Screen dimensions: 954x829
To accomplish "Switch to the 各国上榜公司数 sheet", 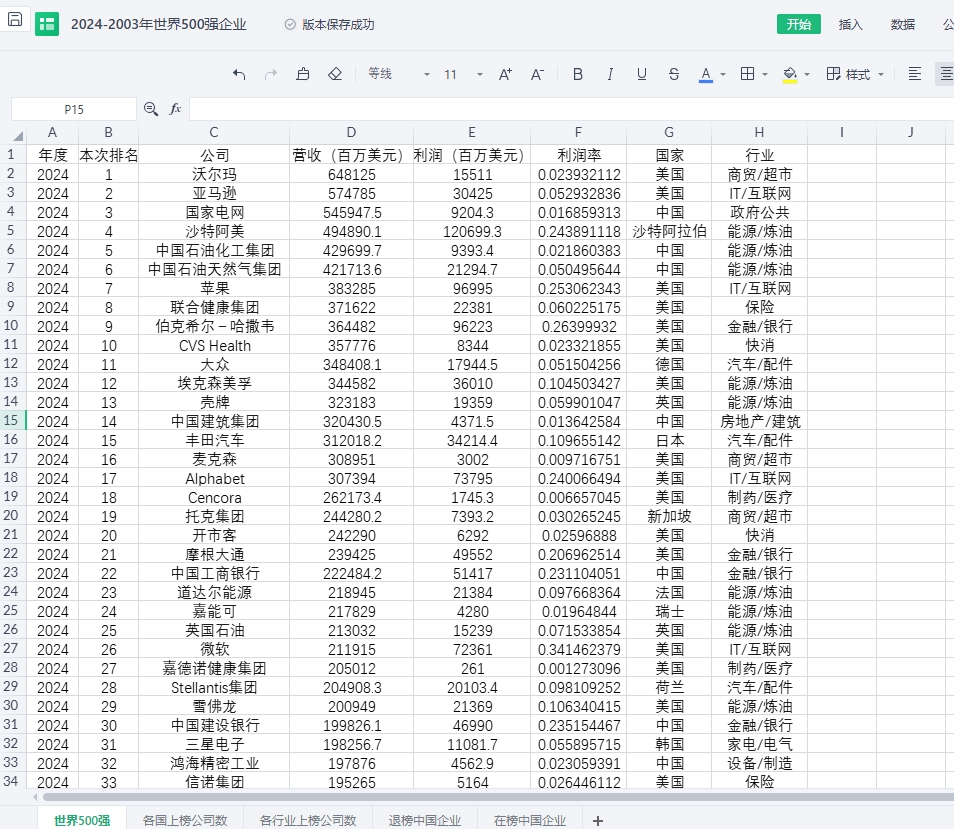I will pyautogui.click(x=185, y=820).
